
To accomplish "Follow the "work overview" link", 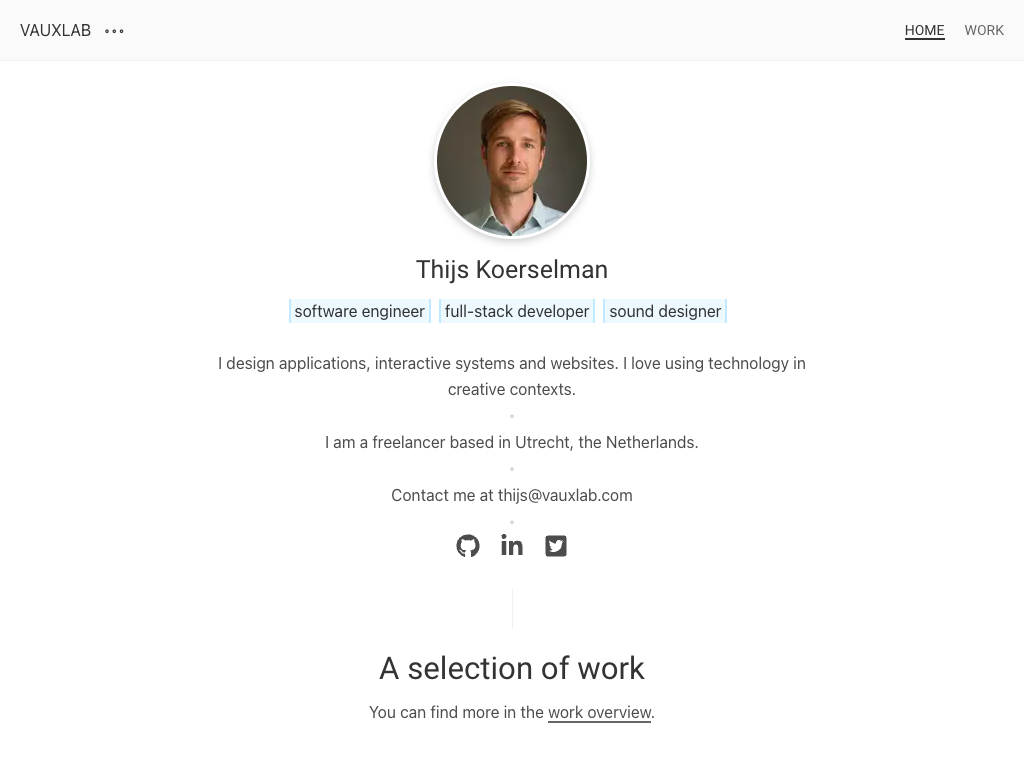I will pos(599,713).
